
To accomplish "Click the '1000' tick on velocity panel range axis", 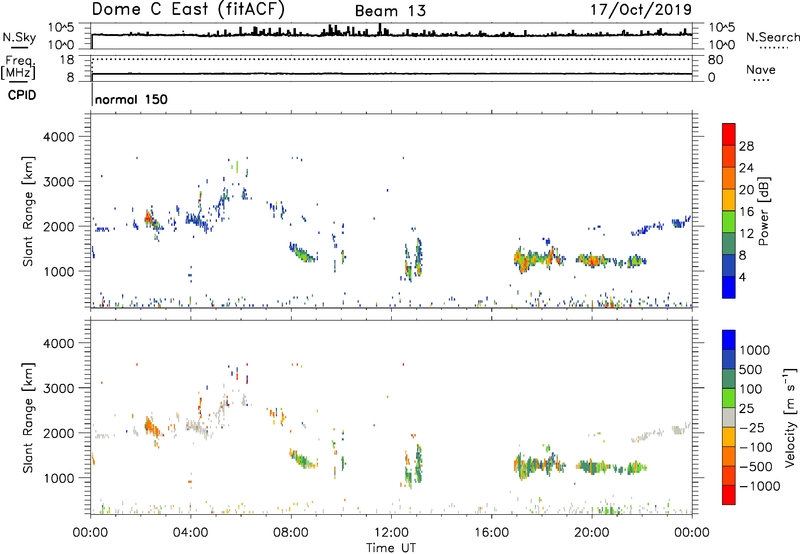I will click(x=59, y=478).
